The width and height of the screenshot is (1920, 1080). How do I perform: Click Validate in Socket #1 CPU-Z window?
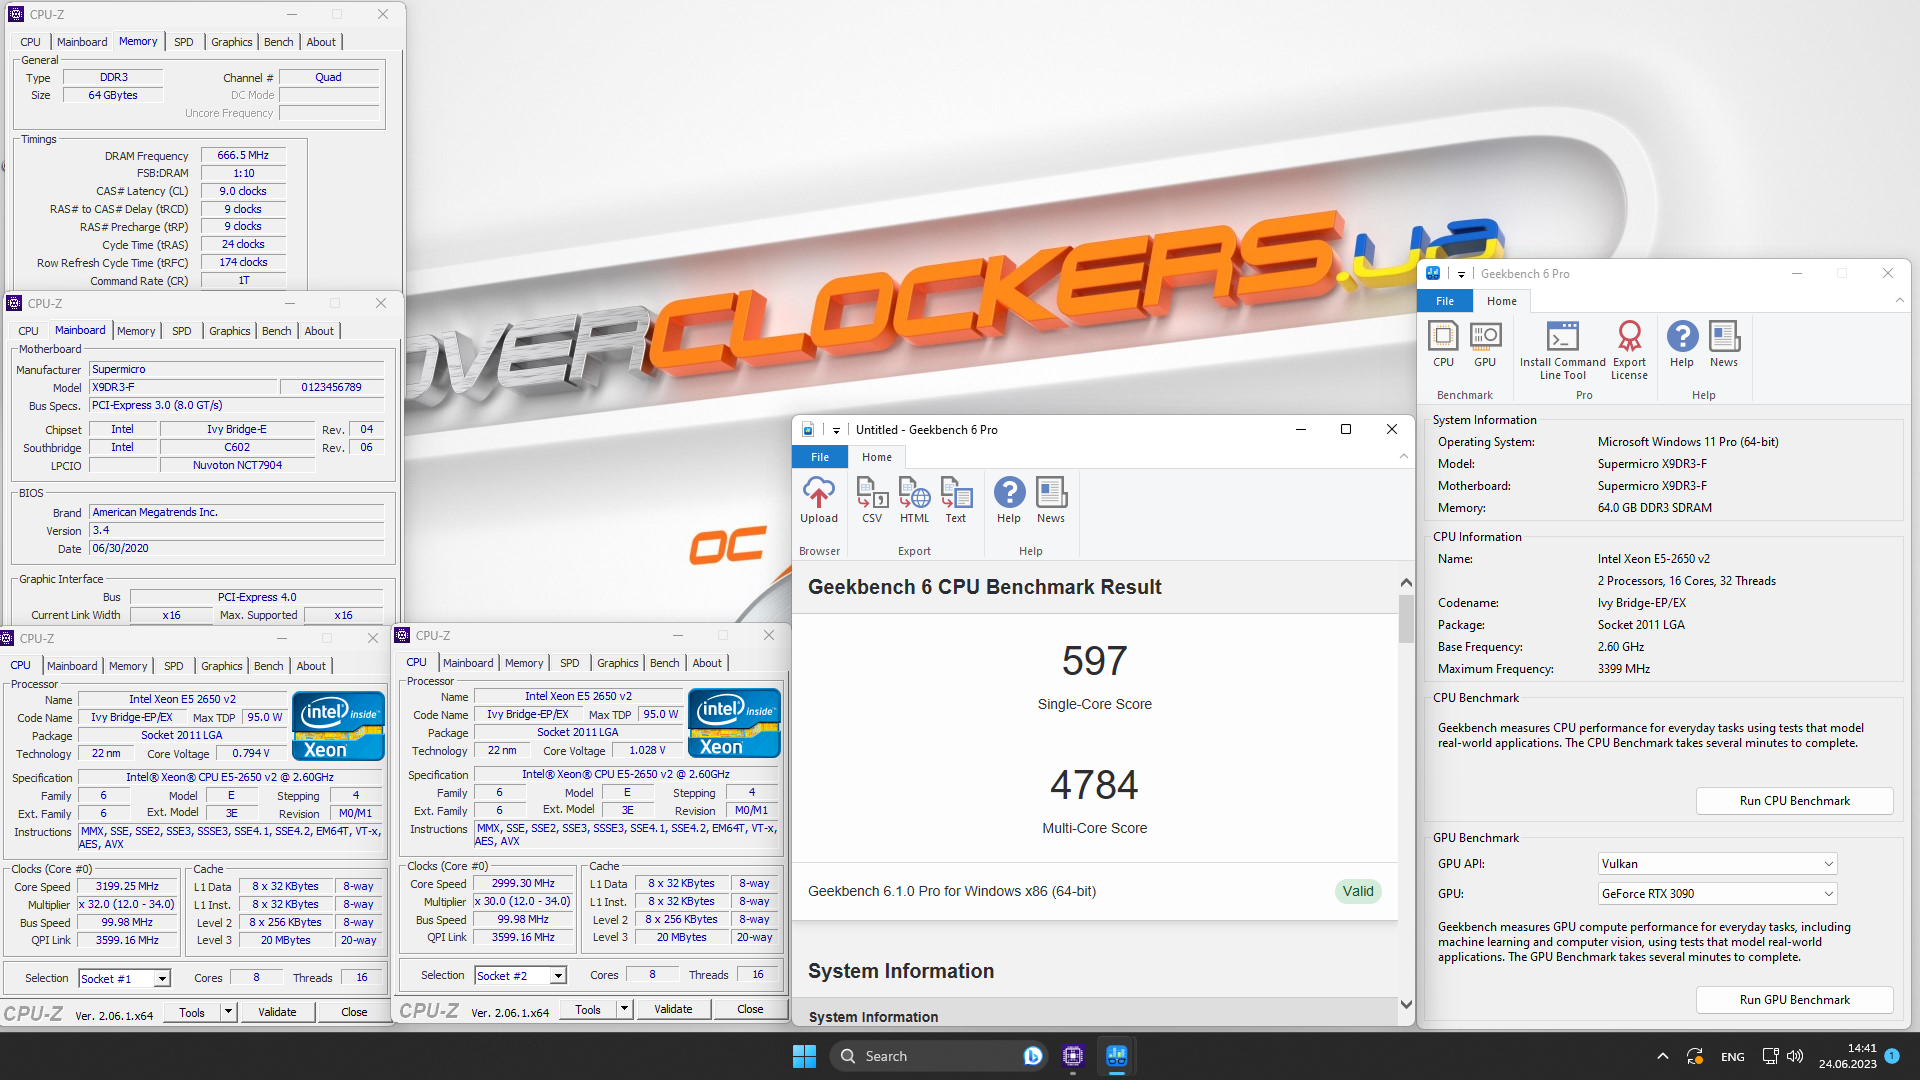pyautogui.click(x=277, y=1012)
